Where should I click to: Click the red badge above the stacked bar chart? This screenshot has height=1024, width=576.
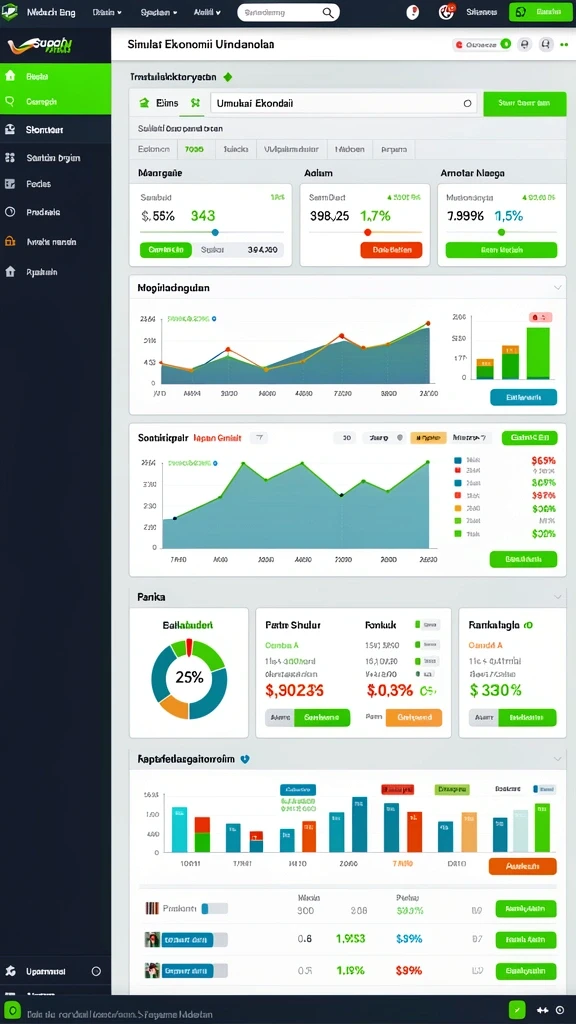(540, 317)
